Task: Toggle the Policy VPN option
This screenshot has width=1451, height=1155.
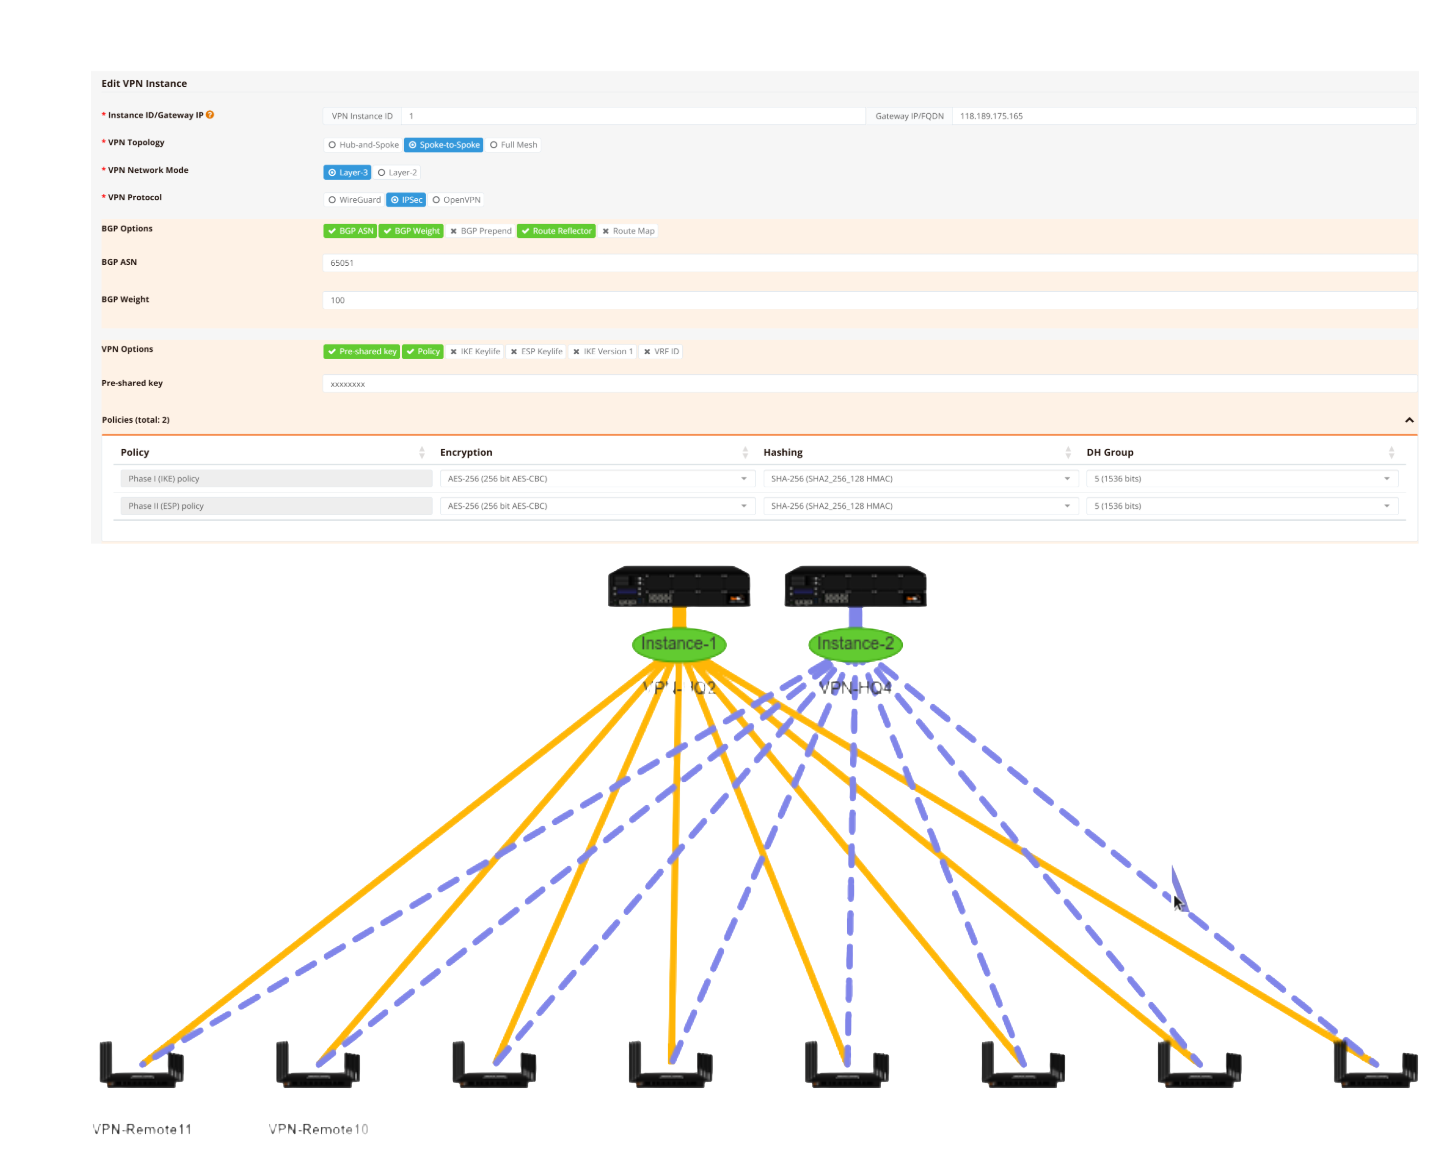Action: click(x=423, y=352)
